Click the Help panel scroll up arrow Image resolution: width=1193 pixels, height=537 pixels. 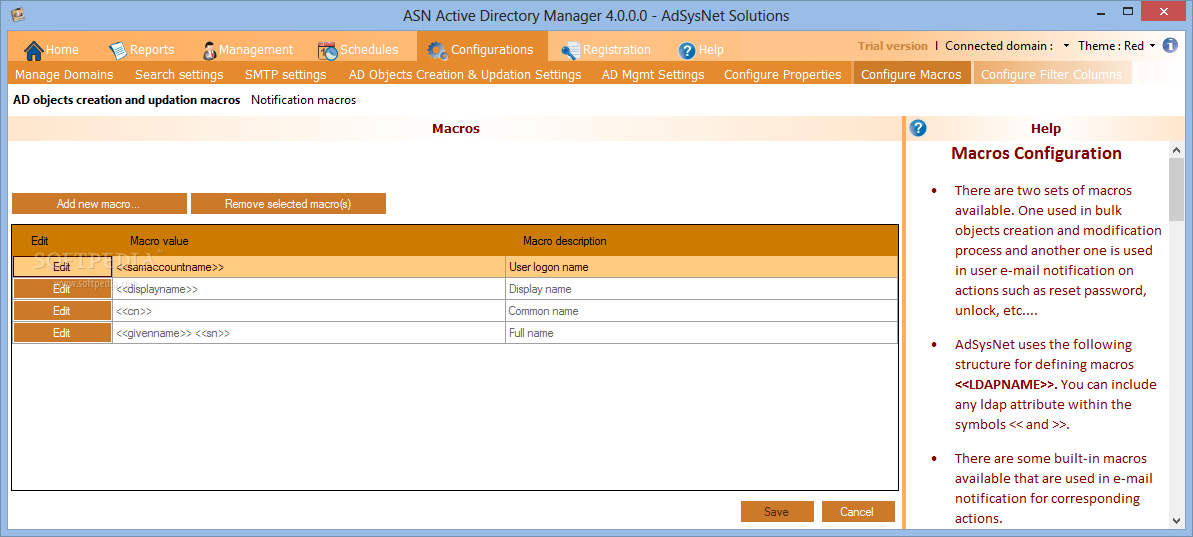coord(1176,150)
